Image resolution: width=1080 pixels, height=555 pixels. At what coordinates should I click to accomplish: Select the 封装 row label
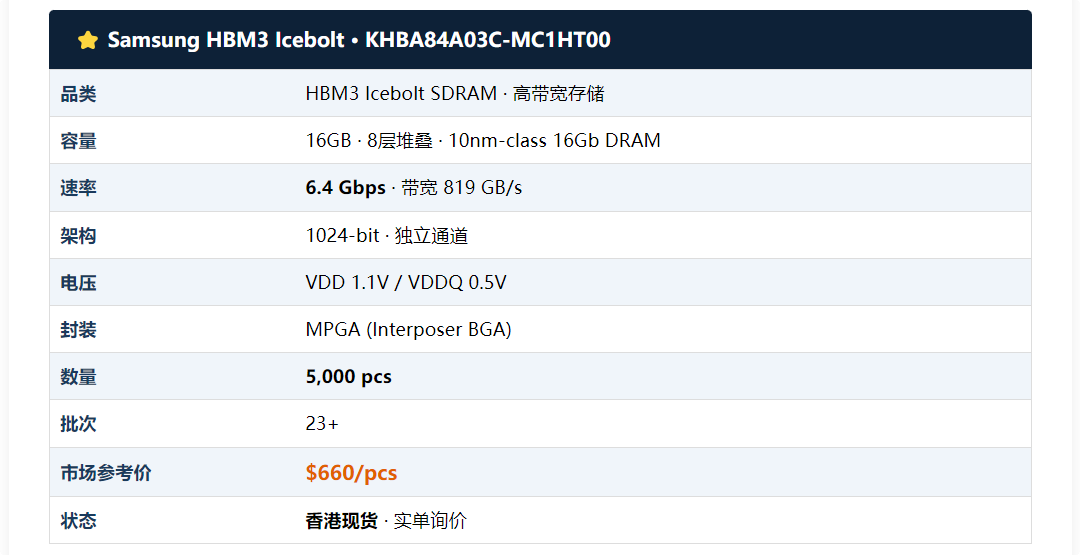coord(79,329)
